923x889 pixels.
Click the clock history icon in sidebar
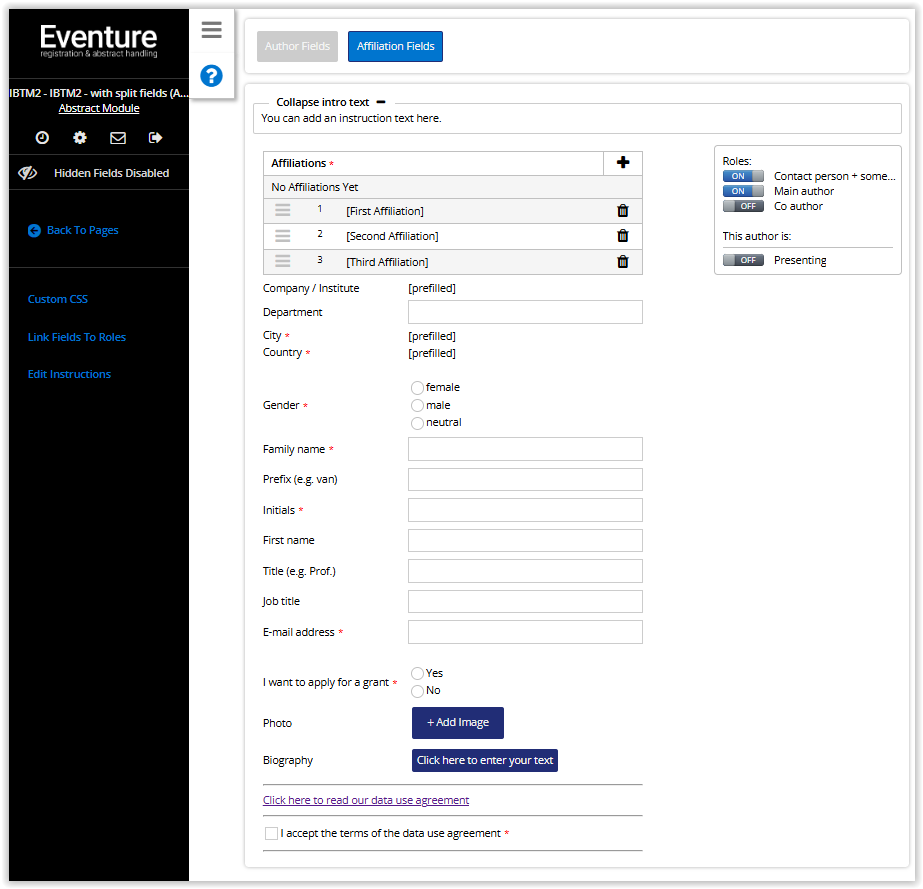click(x=43, y=138)
